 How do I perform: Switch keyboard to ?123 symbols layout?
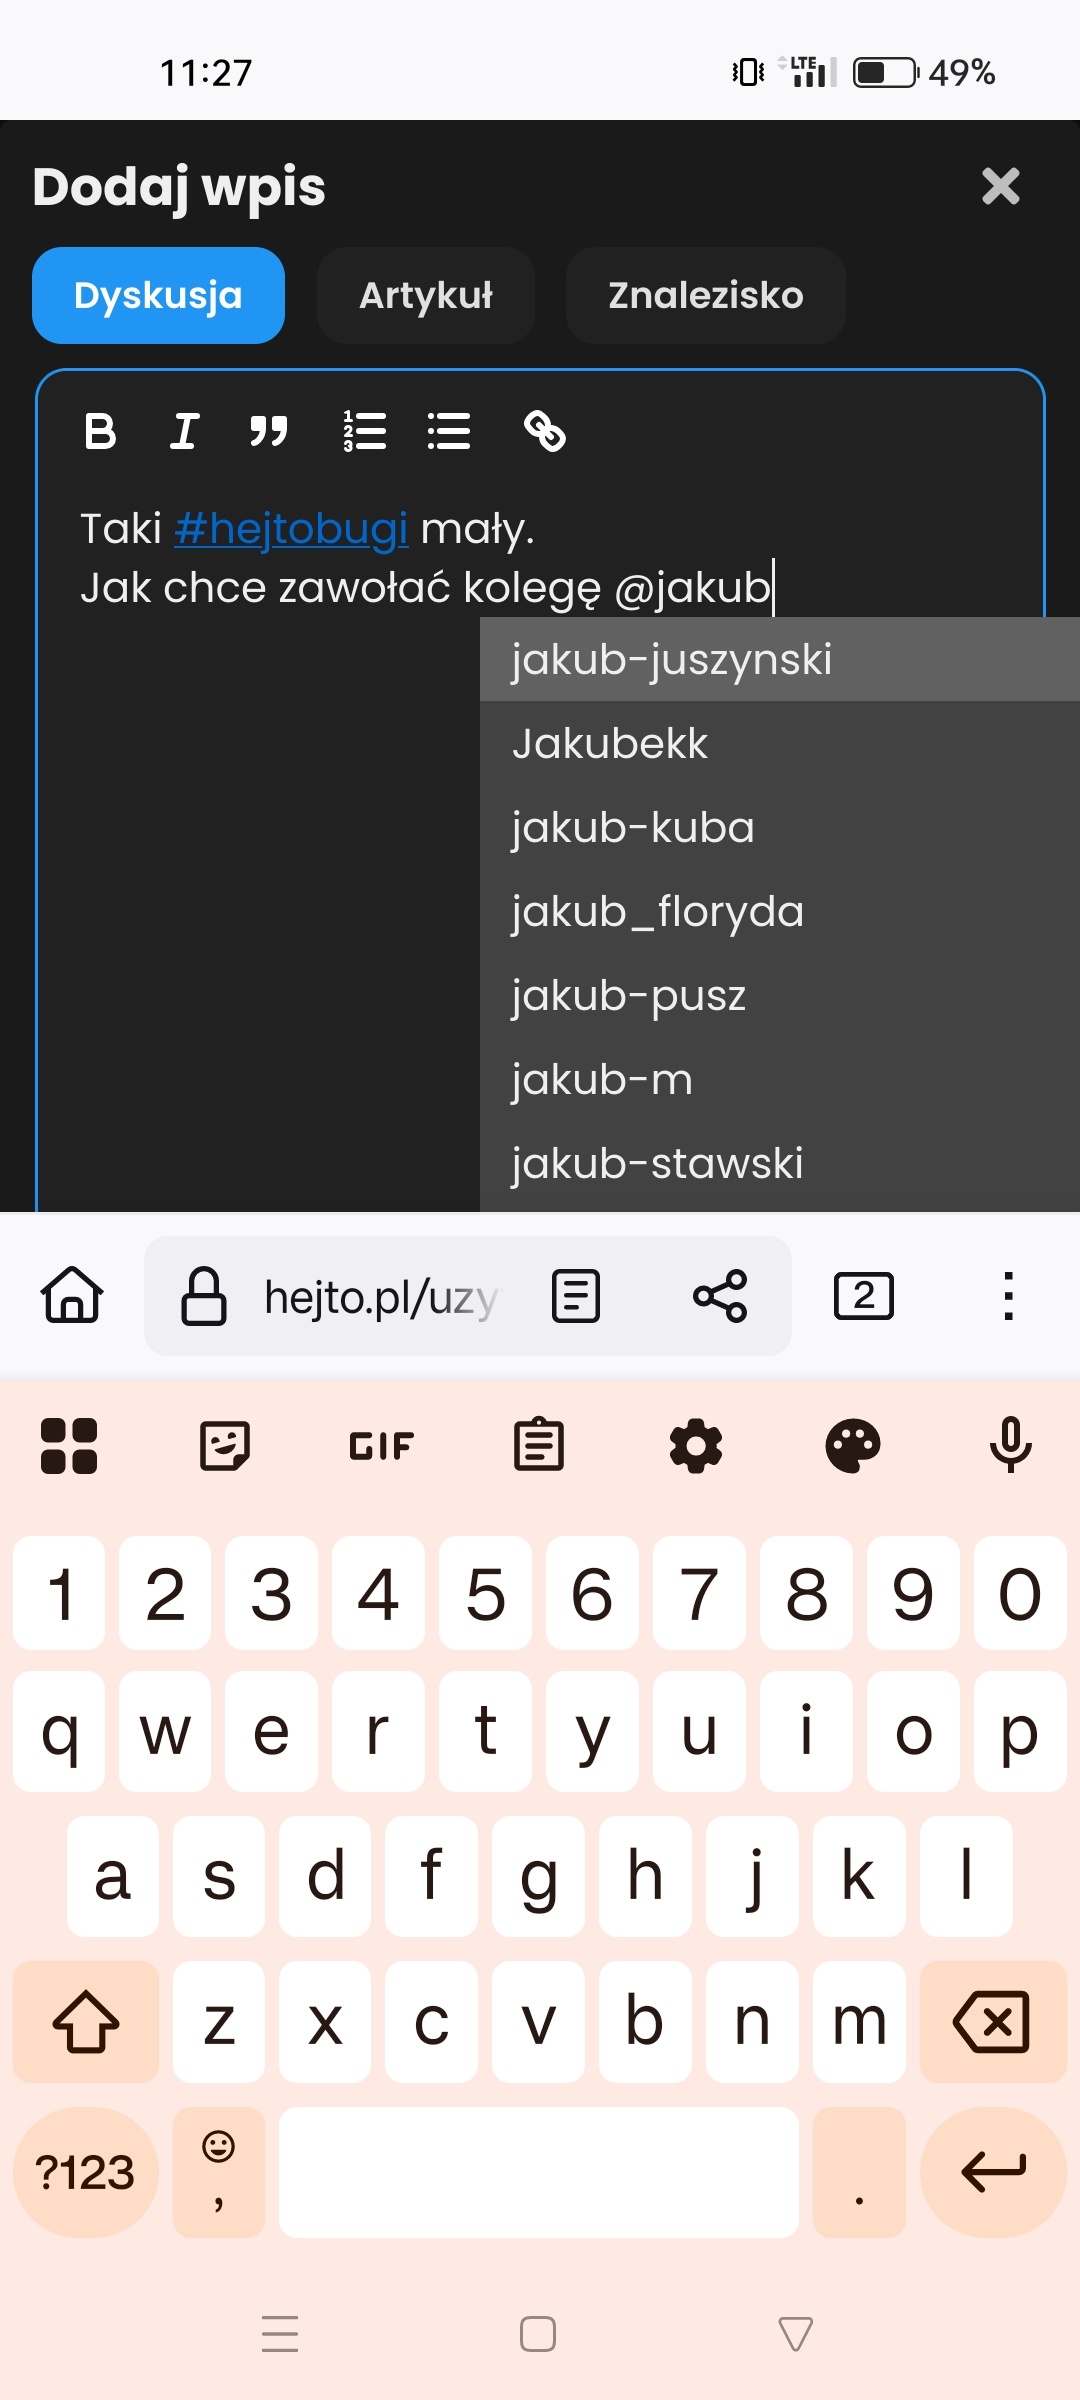pyautogui.click(x=86, y=2172)
